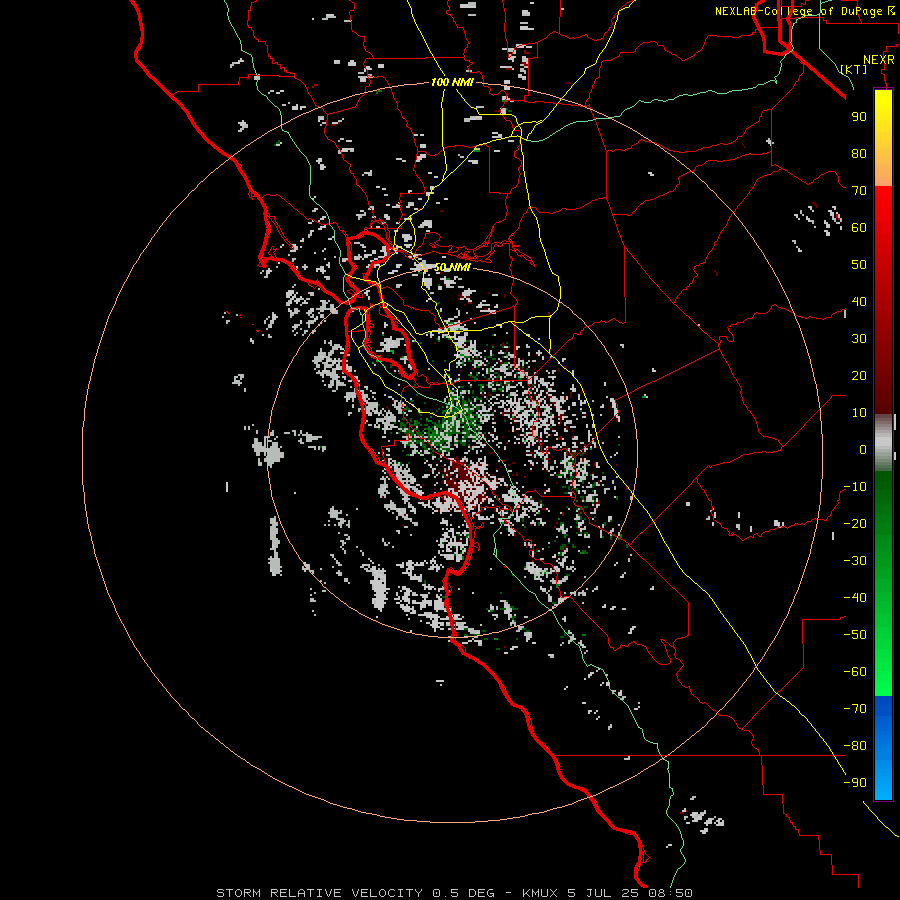Screen dimensions: 900x900
Task: Click the [KT] units label above color scale
Action: coord(854,69)
